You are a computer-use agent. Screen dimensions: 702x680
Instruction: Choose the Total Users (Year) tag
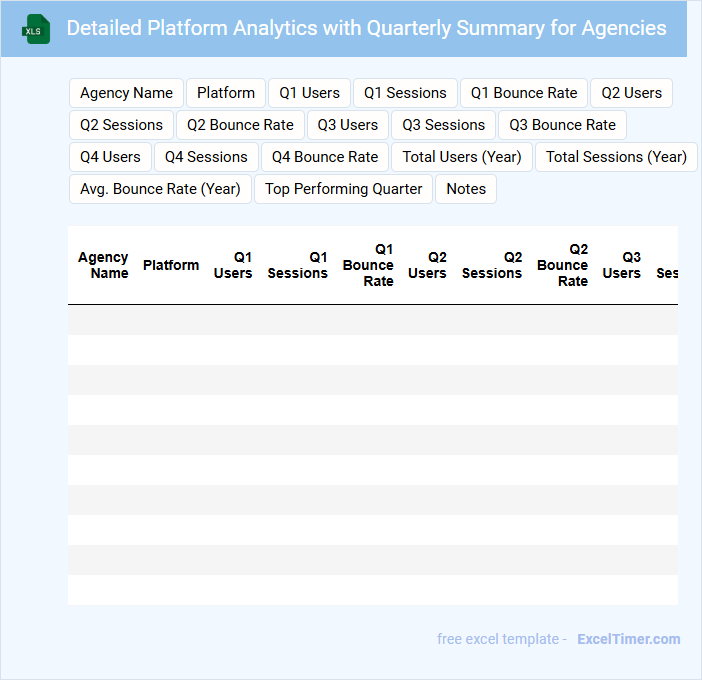click(462, 157)
